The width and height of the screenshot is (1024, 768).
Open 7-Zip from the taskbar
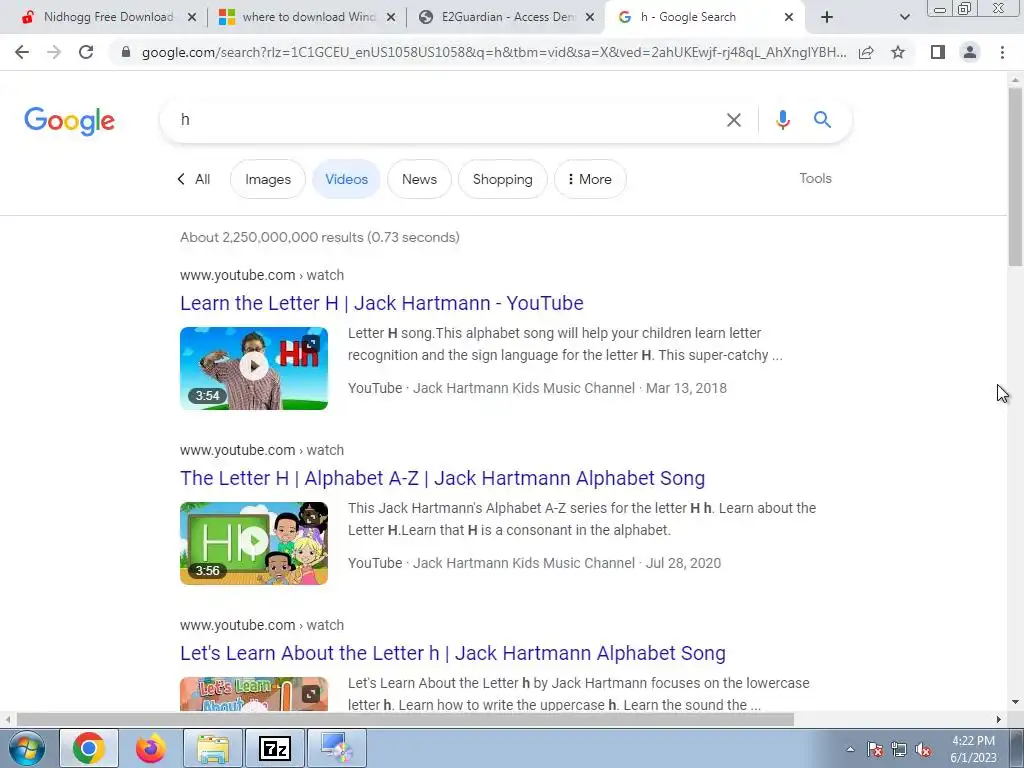275,748
